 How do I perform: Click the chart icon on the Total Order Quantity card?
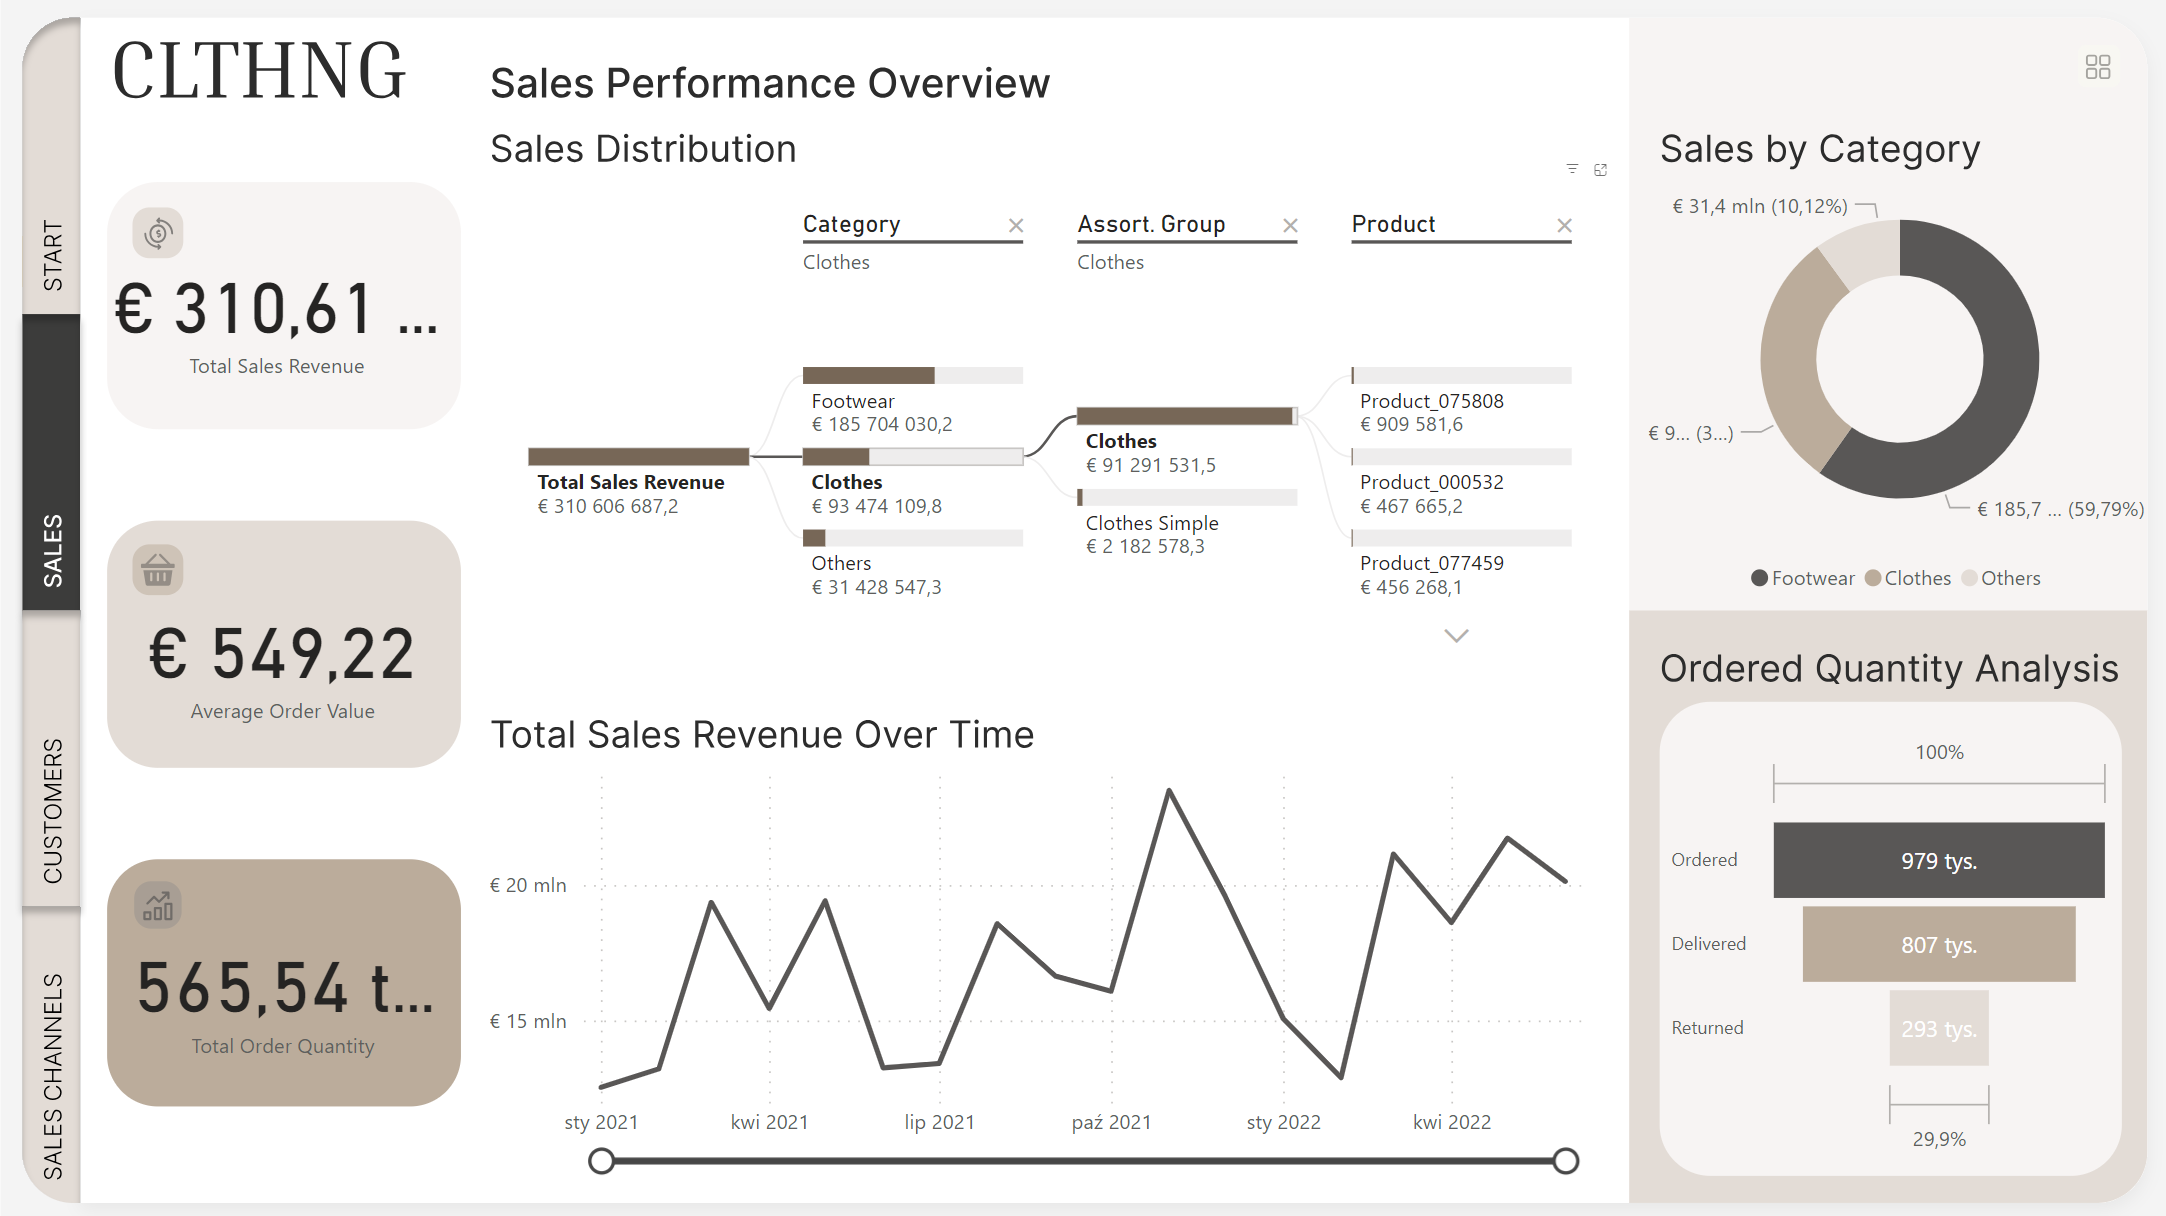coord(158,907)
